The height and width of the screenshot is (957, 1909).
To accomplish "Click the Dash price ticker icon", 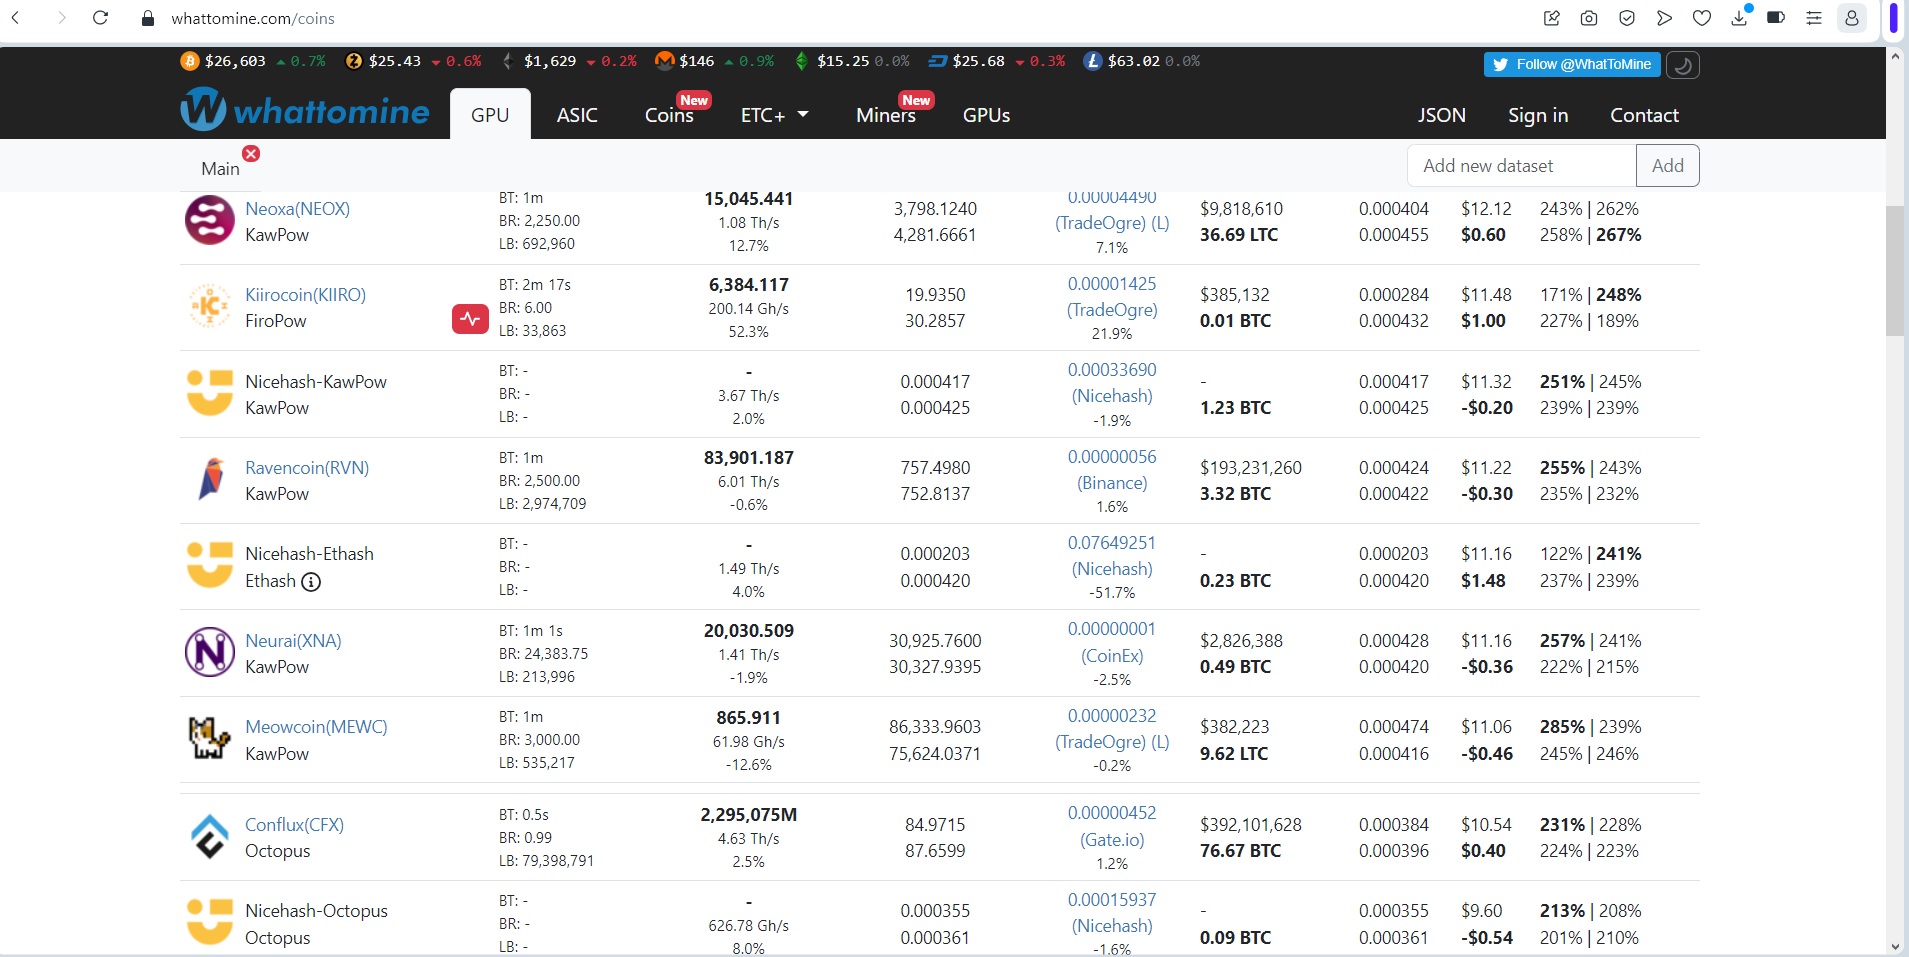I will 938,61.
